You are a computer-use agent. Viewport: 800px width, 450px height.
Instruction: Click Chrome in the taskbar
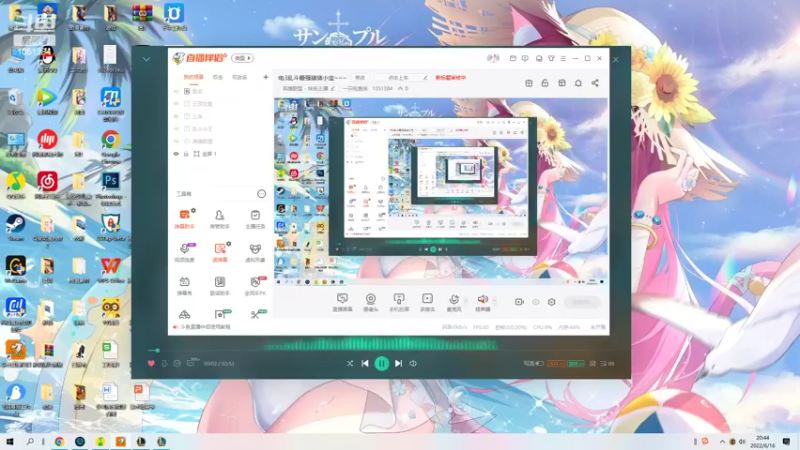[59, 441]
